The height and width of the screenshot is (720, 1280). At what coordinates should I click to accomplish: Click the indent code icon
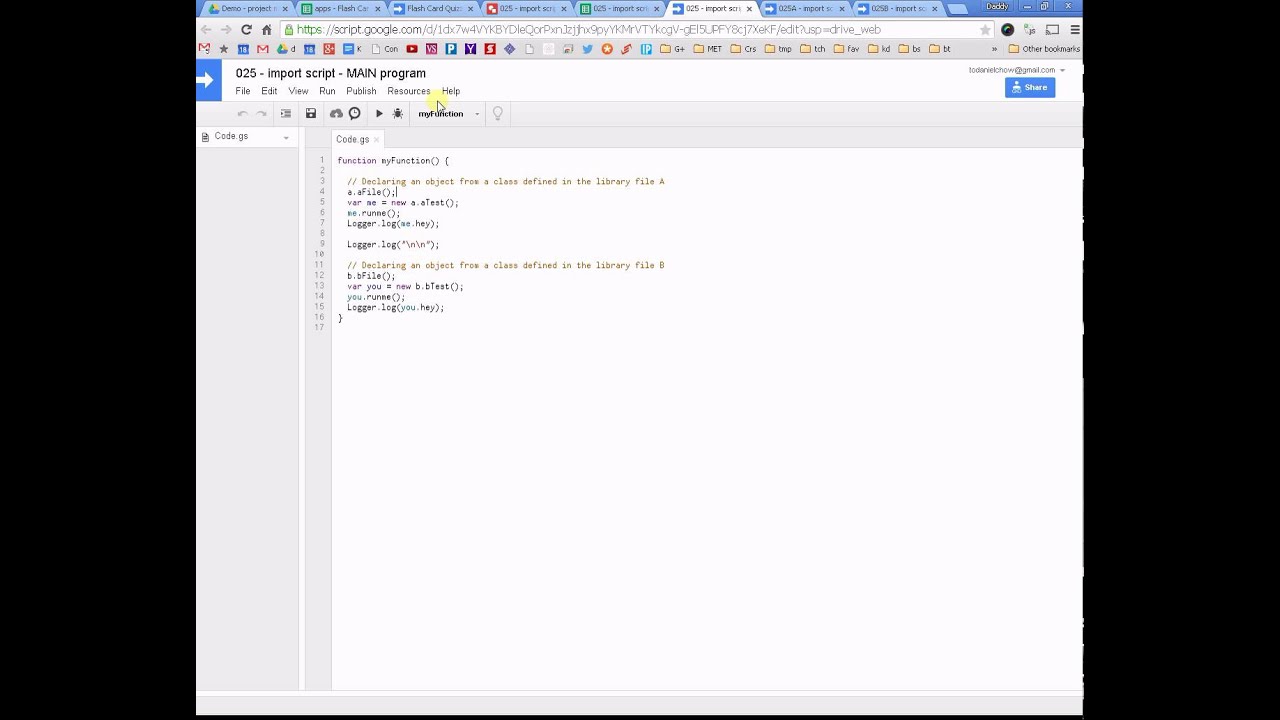(x=286, y=114)
